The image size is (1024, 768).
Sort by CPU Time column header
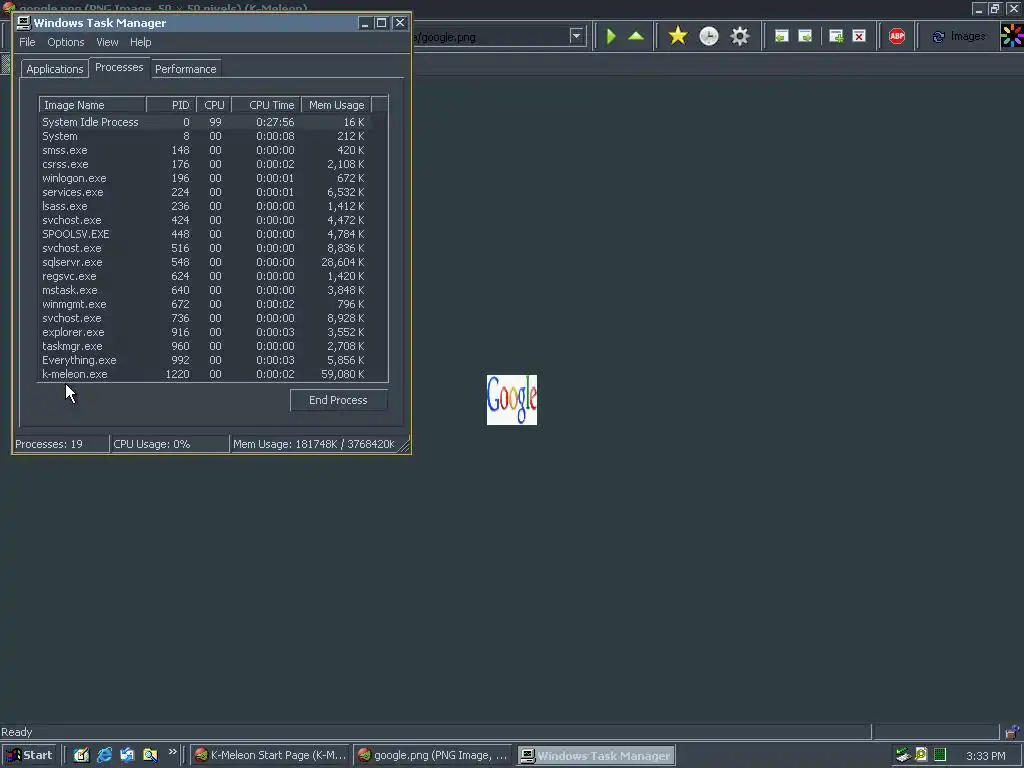(266, 105)
